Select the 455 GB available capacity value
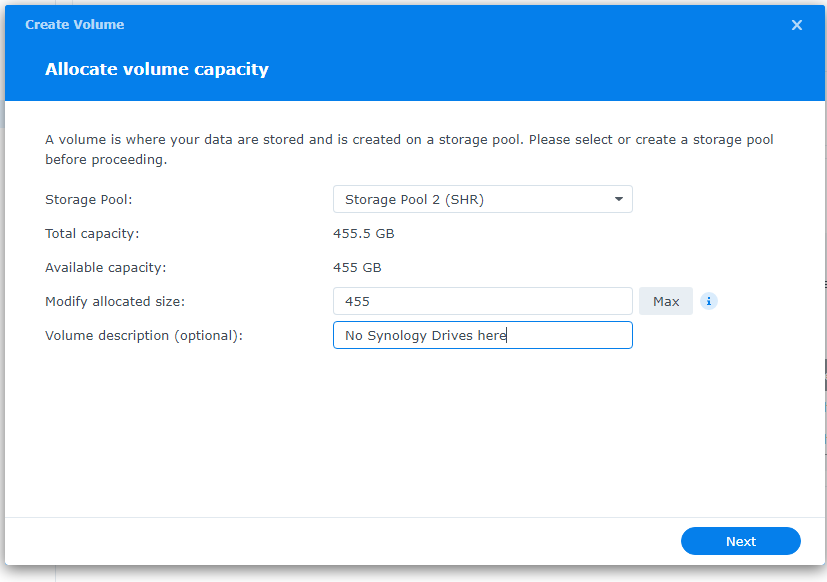 [357, 268]
